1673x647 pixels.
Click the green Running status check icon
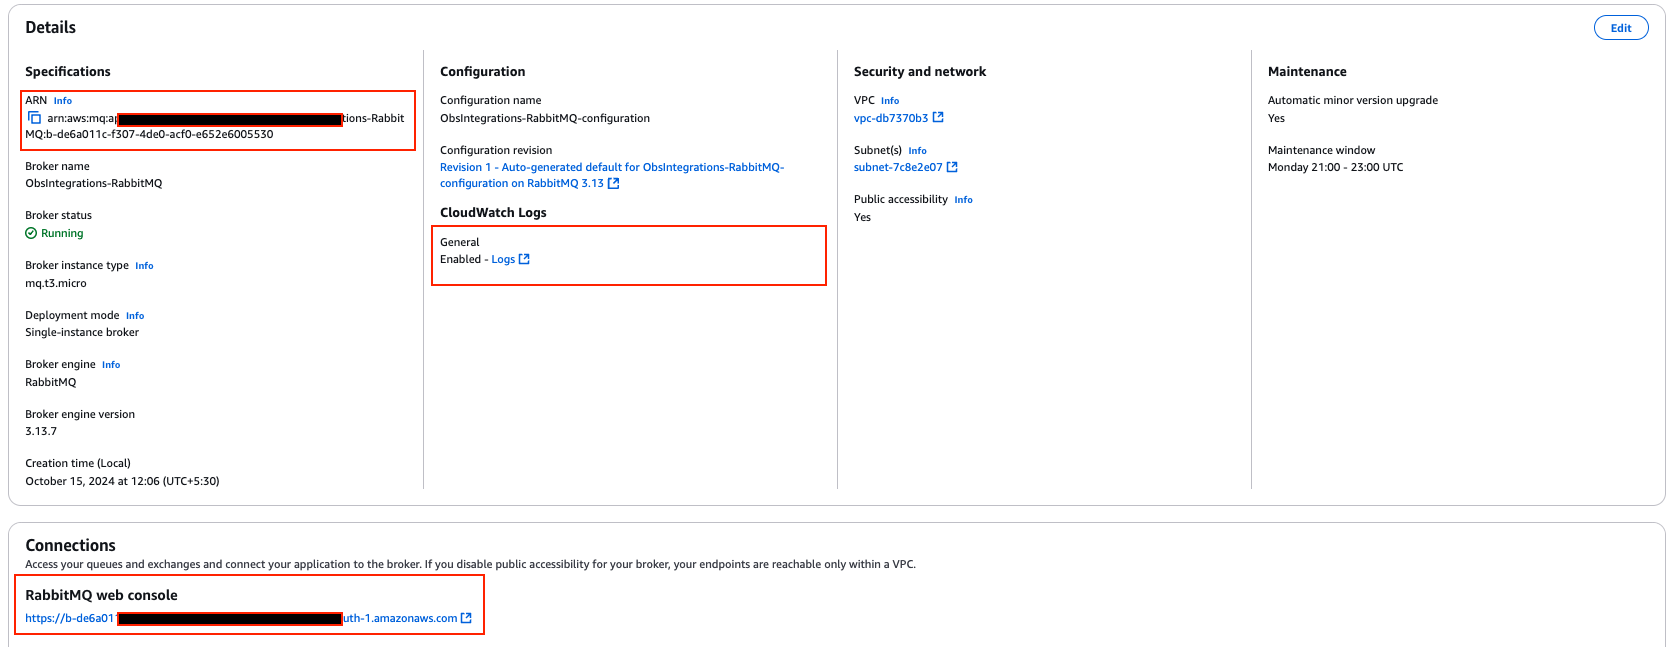click(x=31, y=234)
